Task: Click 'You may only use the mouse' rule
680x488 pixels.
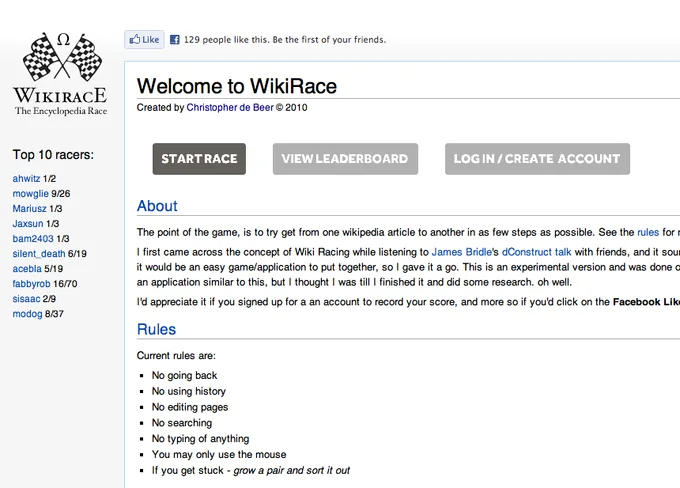Action: pyautogui.click(x=219, y=455)
